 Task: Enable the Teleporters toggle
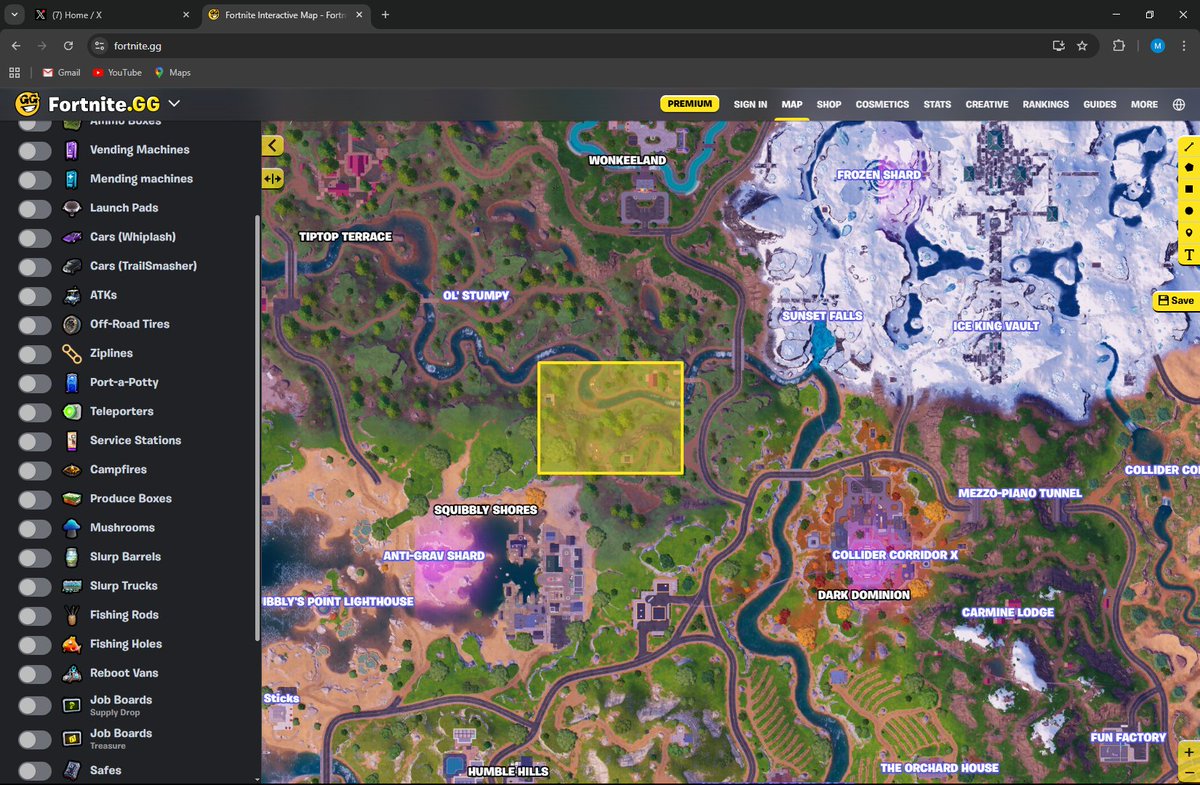coord(34,411)
